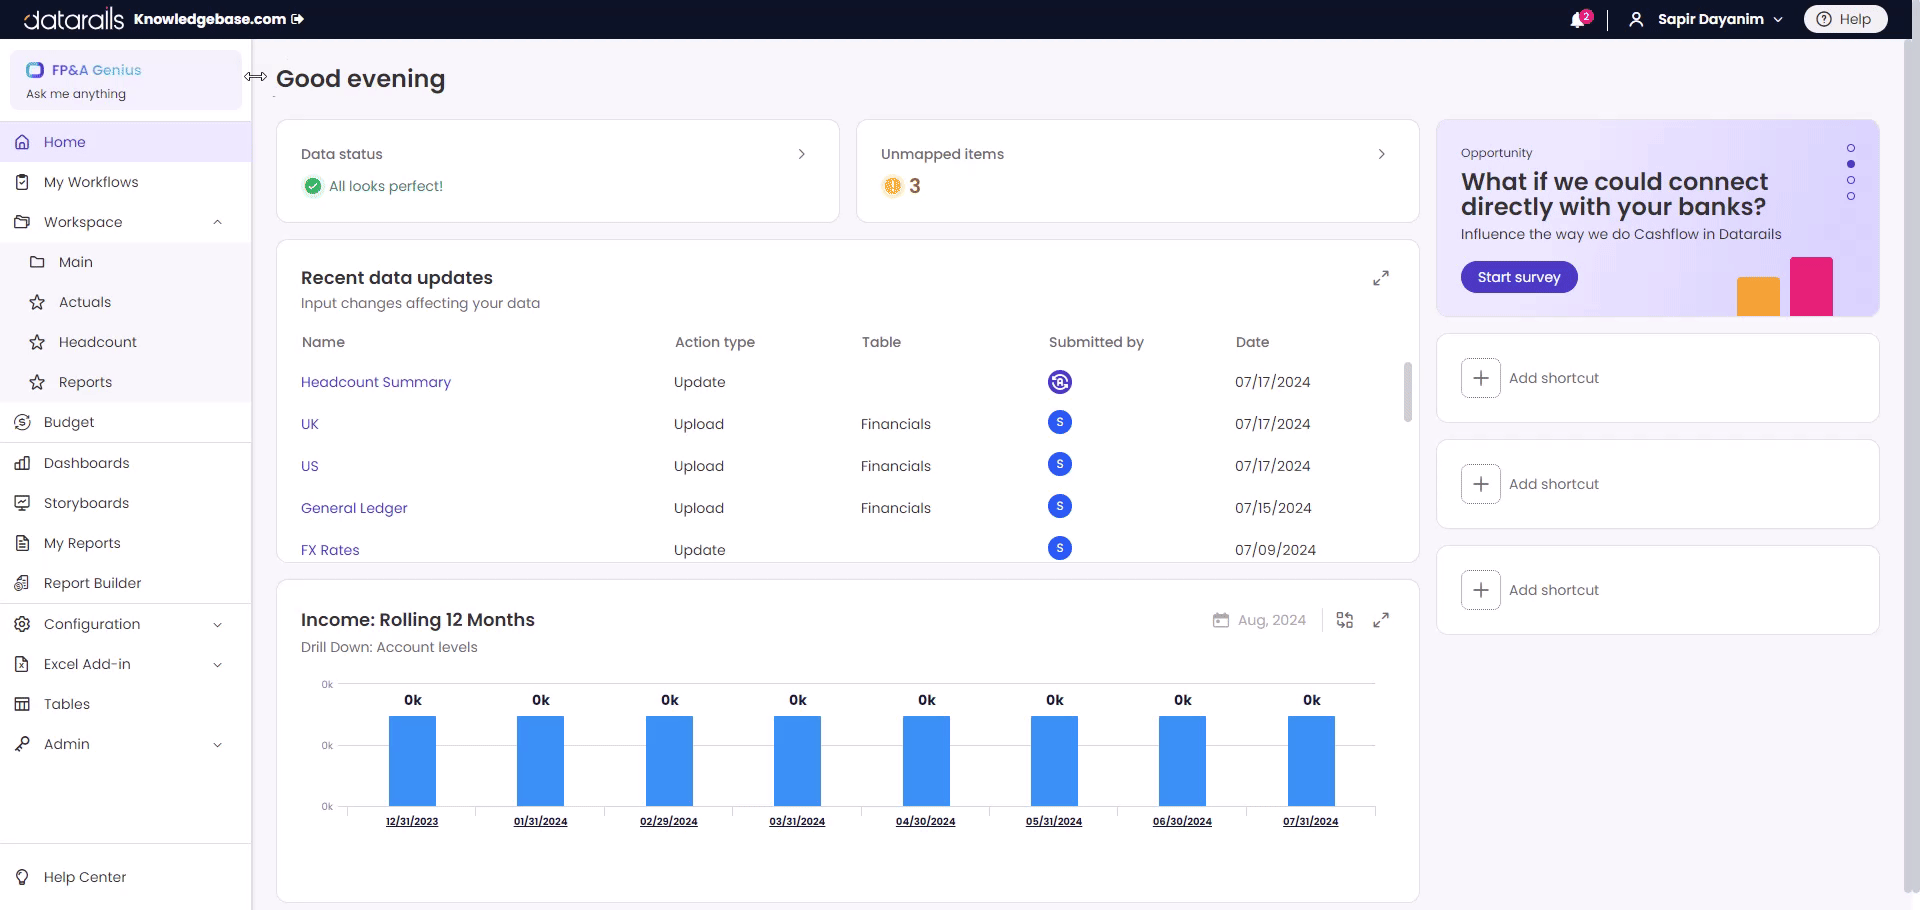Screen dimensions: 1920x910
Task: Click the Report Builder icon
Action: [x=21, y=583]
